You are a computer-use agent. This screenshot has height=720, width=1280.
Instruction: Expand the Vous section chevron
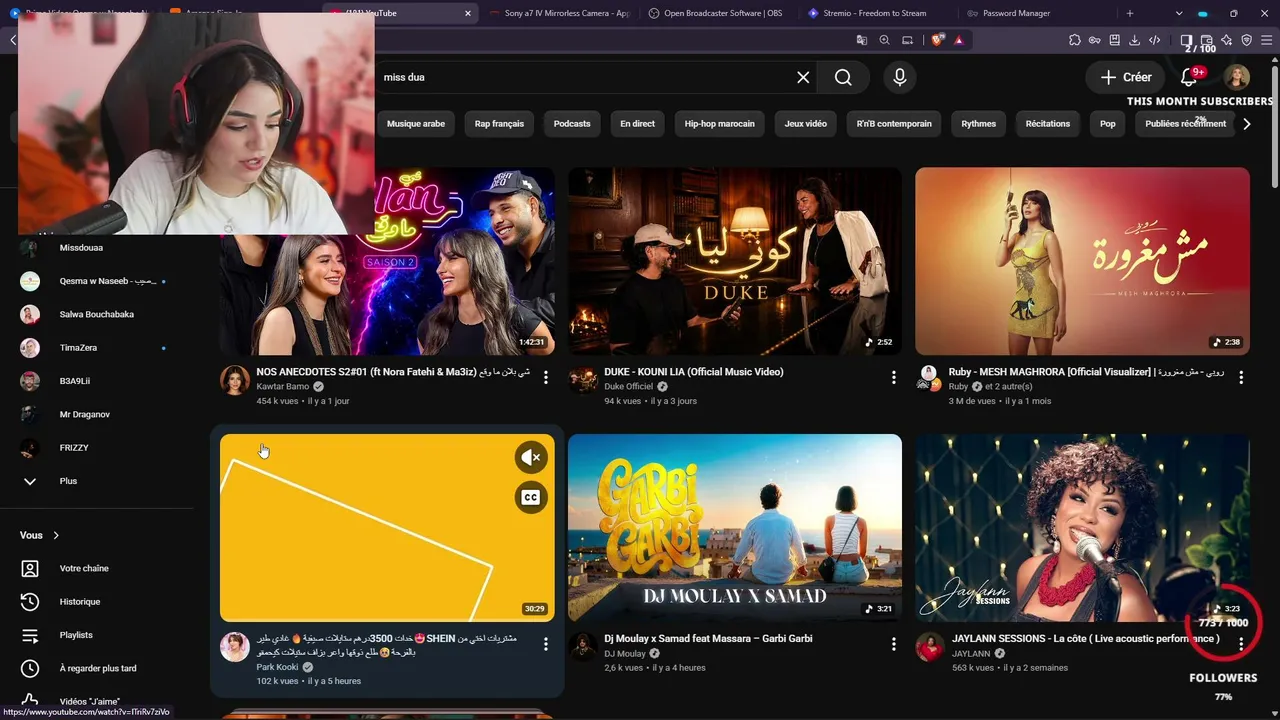pos(56,535)
